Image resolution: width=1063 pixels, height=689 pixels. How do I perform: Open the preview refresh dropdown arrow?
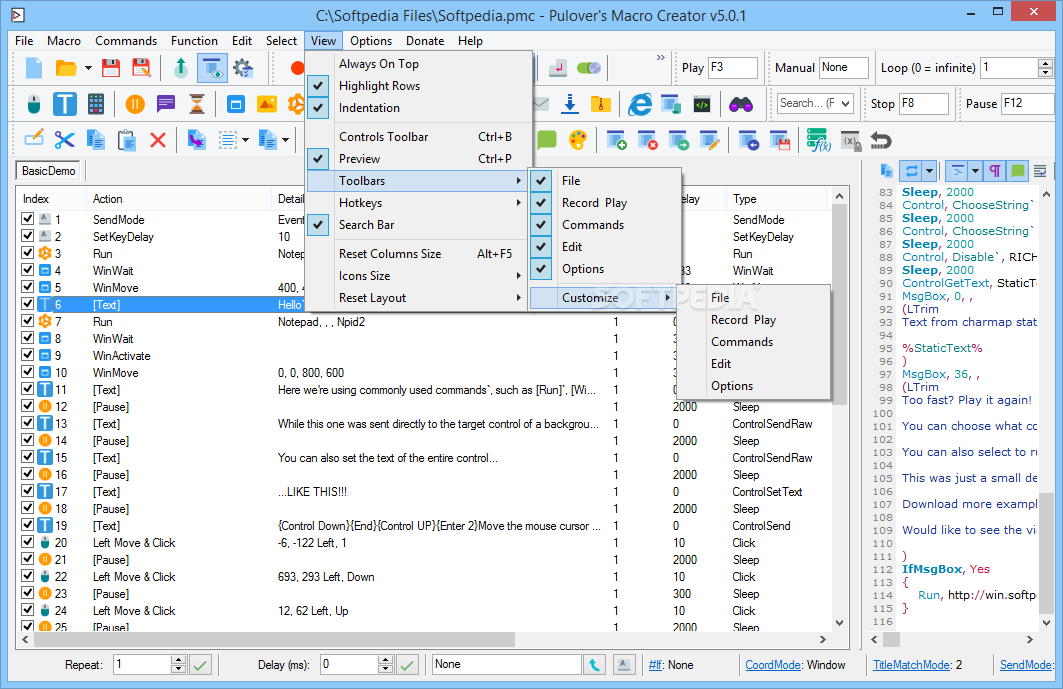click(x=929, y=170)
